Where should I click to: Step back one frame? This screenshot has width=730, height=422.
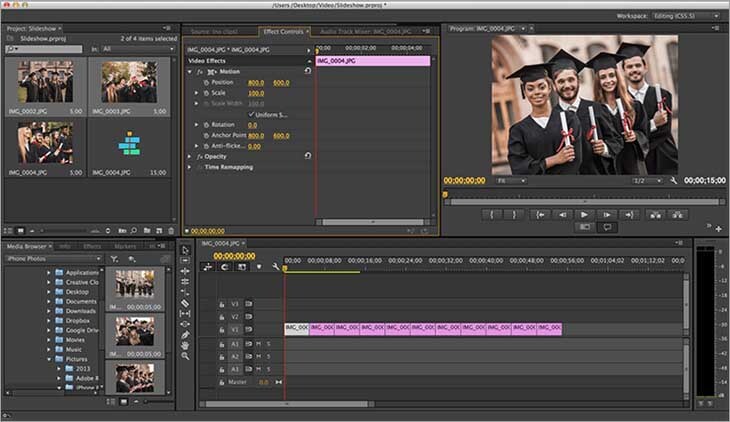[x=562, y=215]
